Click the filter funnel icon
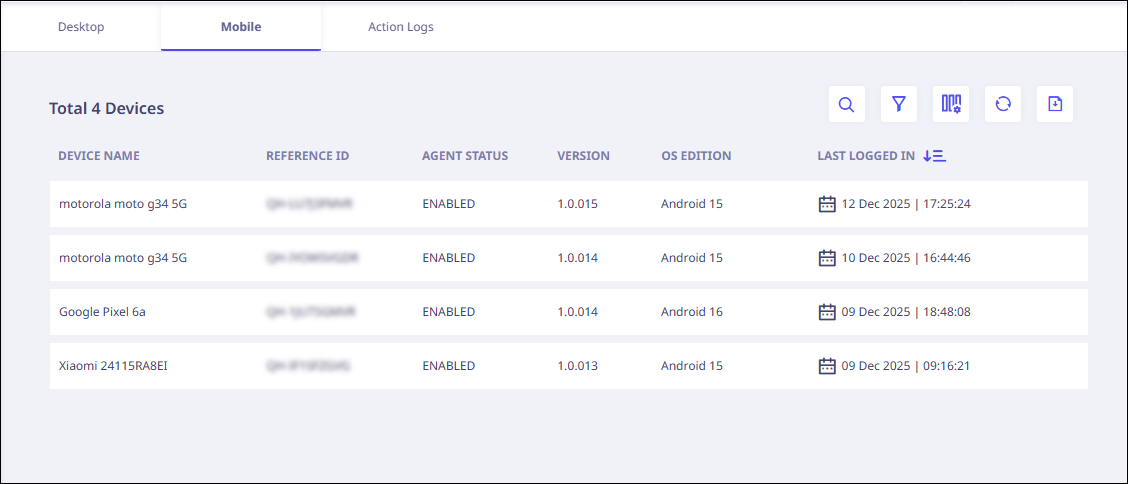 tap(899, 104)
